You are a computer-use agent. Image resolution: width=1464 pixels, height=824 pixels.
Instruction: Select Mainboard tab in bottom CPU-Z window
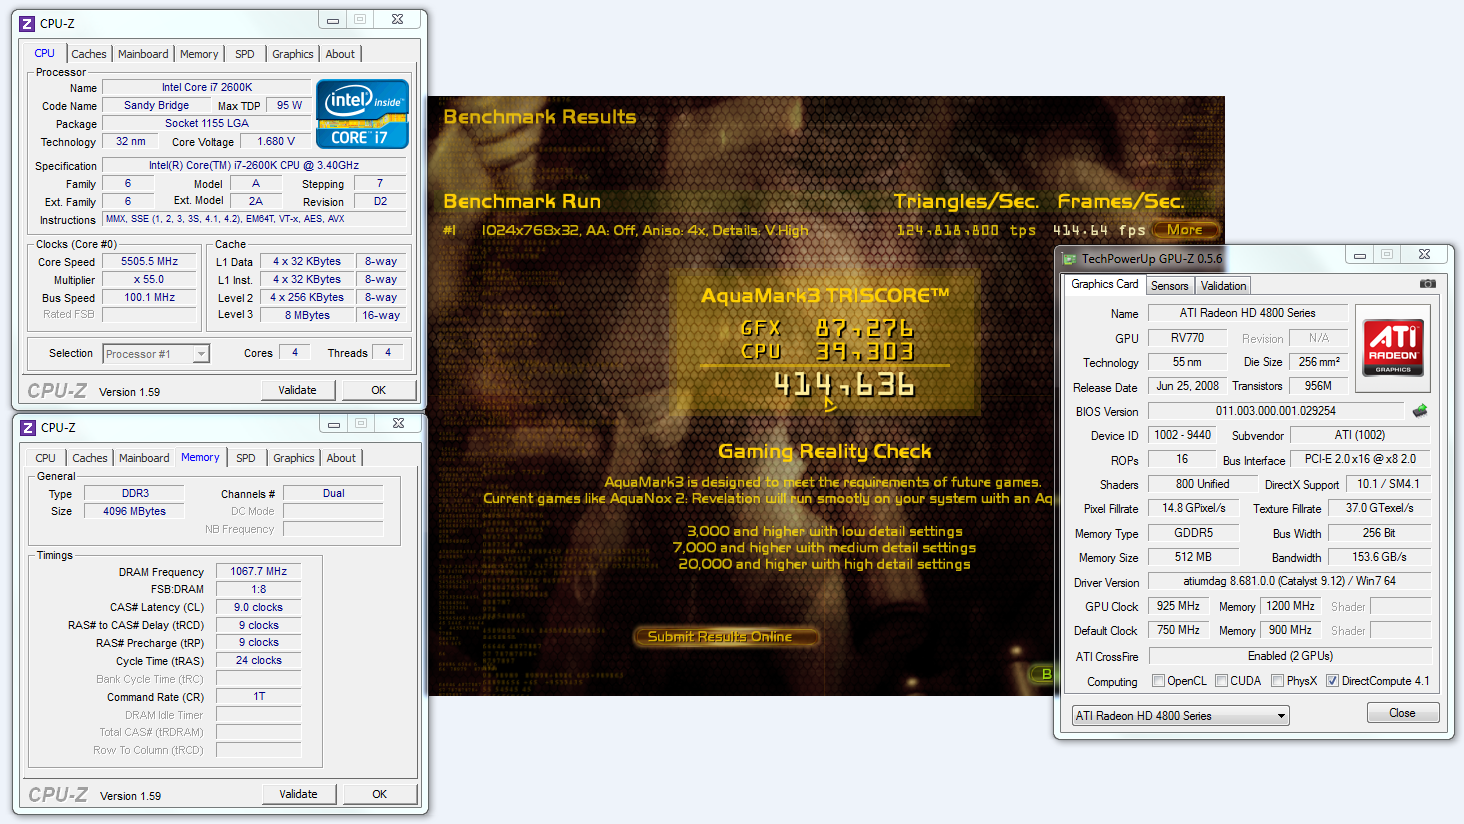[144, 458]
